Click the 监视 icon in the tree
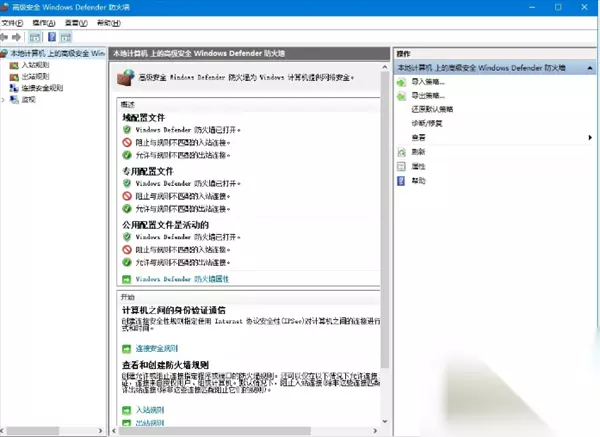 click(x=14, y=99)
